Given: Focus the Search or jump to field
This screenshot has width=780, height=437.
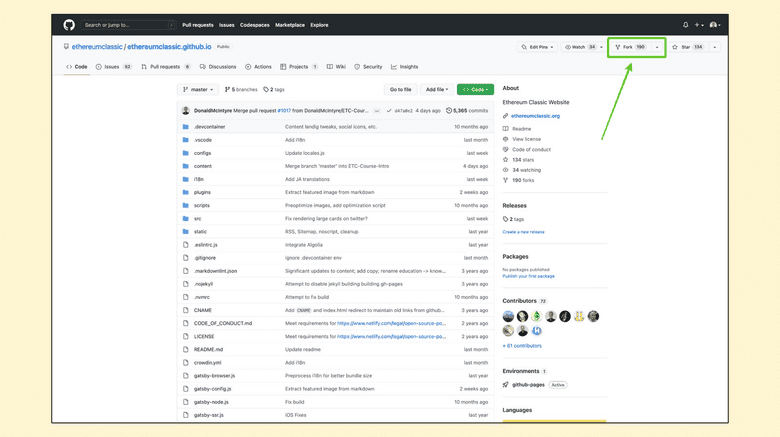Looking at the screenshot, I should [127, 25].
